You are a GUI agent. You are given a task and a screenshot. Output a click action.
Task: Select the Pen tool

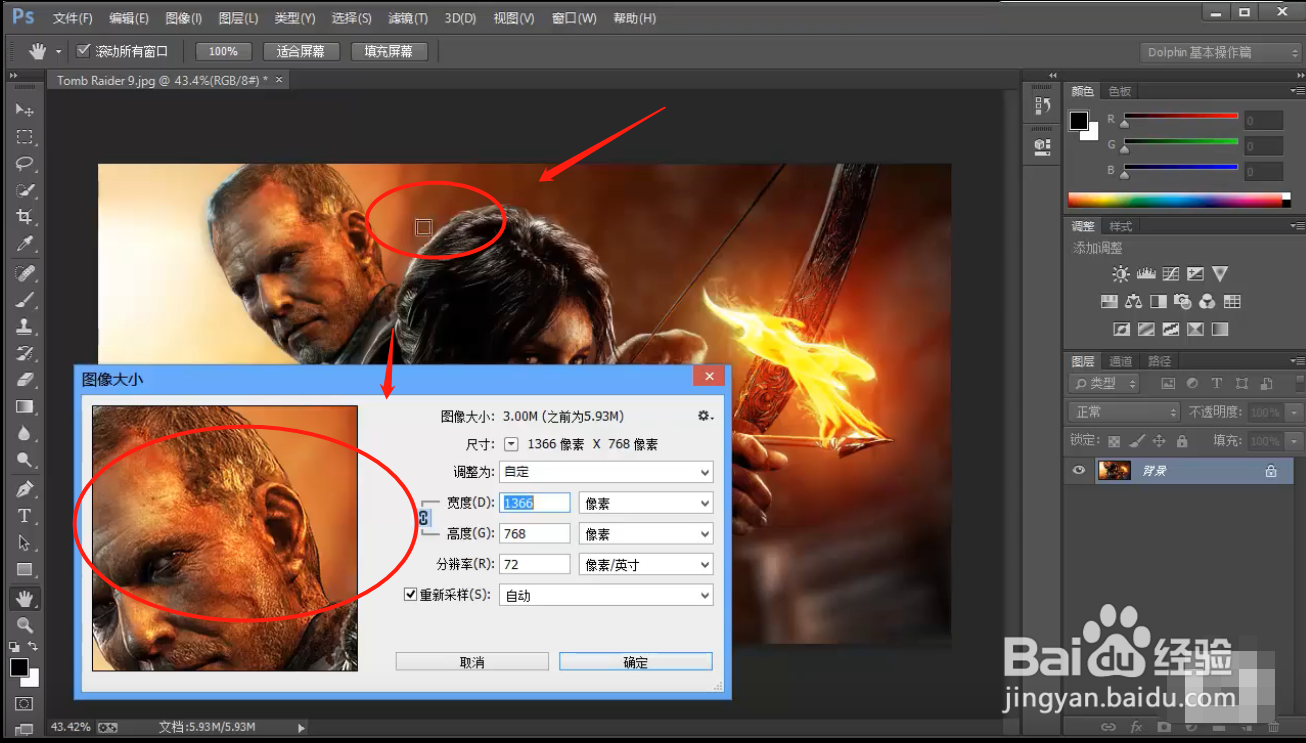pos(25,489)
